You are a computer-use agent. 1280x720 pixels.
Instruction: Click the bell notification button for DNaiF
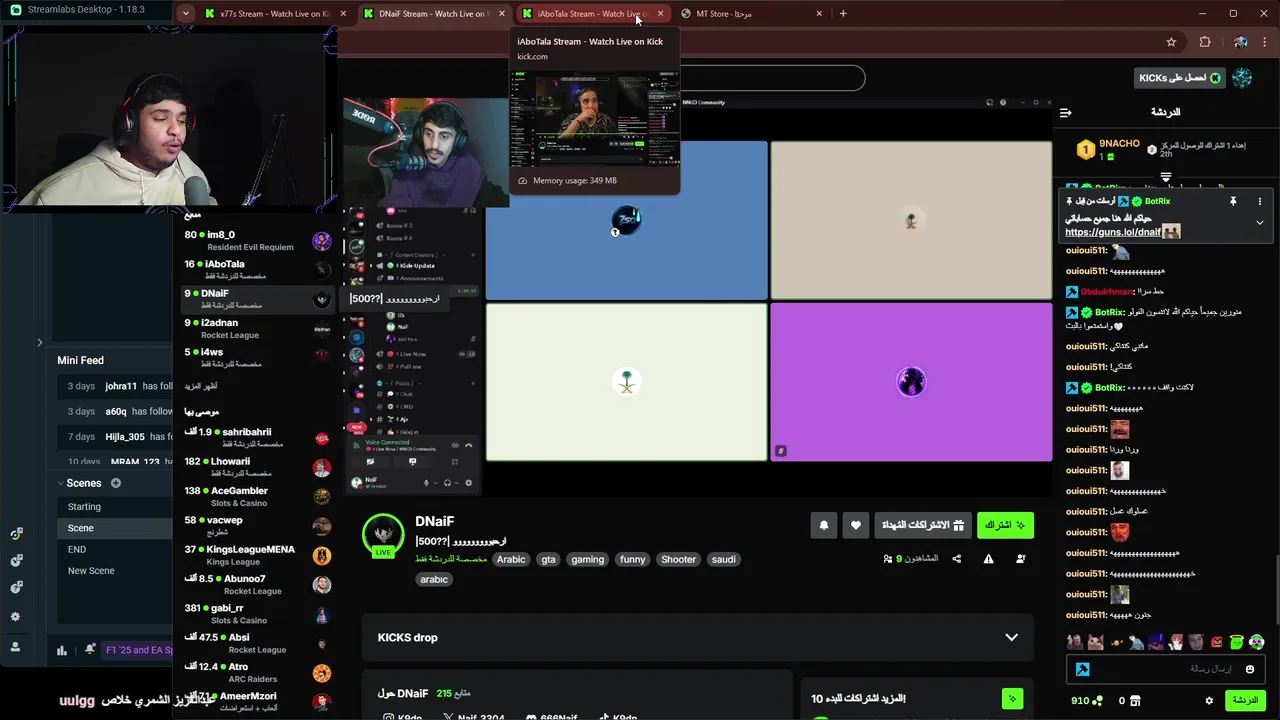(x=823, y=525)
